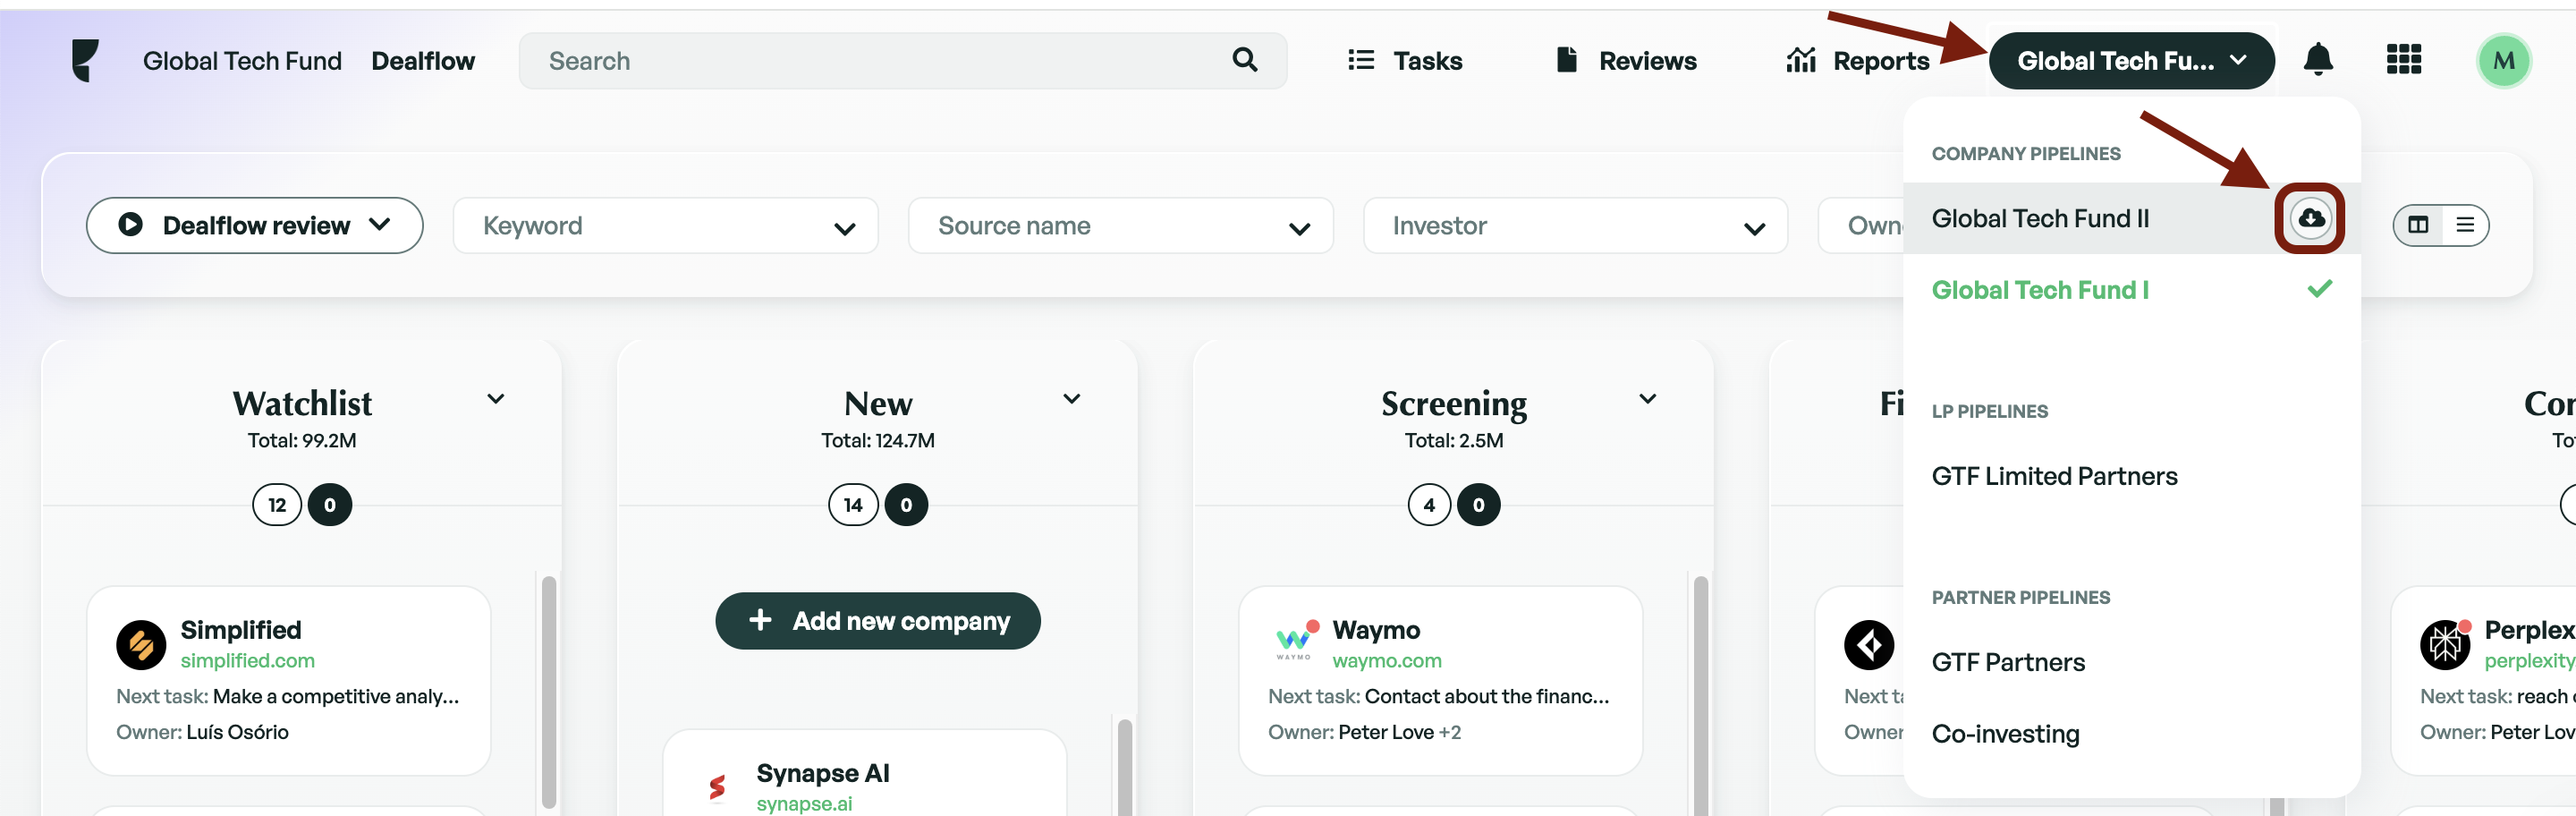Screen dimensions: 2576x816
Task: Click the Reviews document icon
Action: pyautogui.click(x=1567, y=60)
